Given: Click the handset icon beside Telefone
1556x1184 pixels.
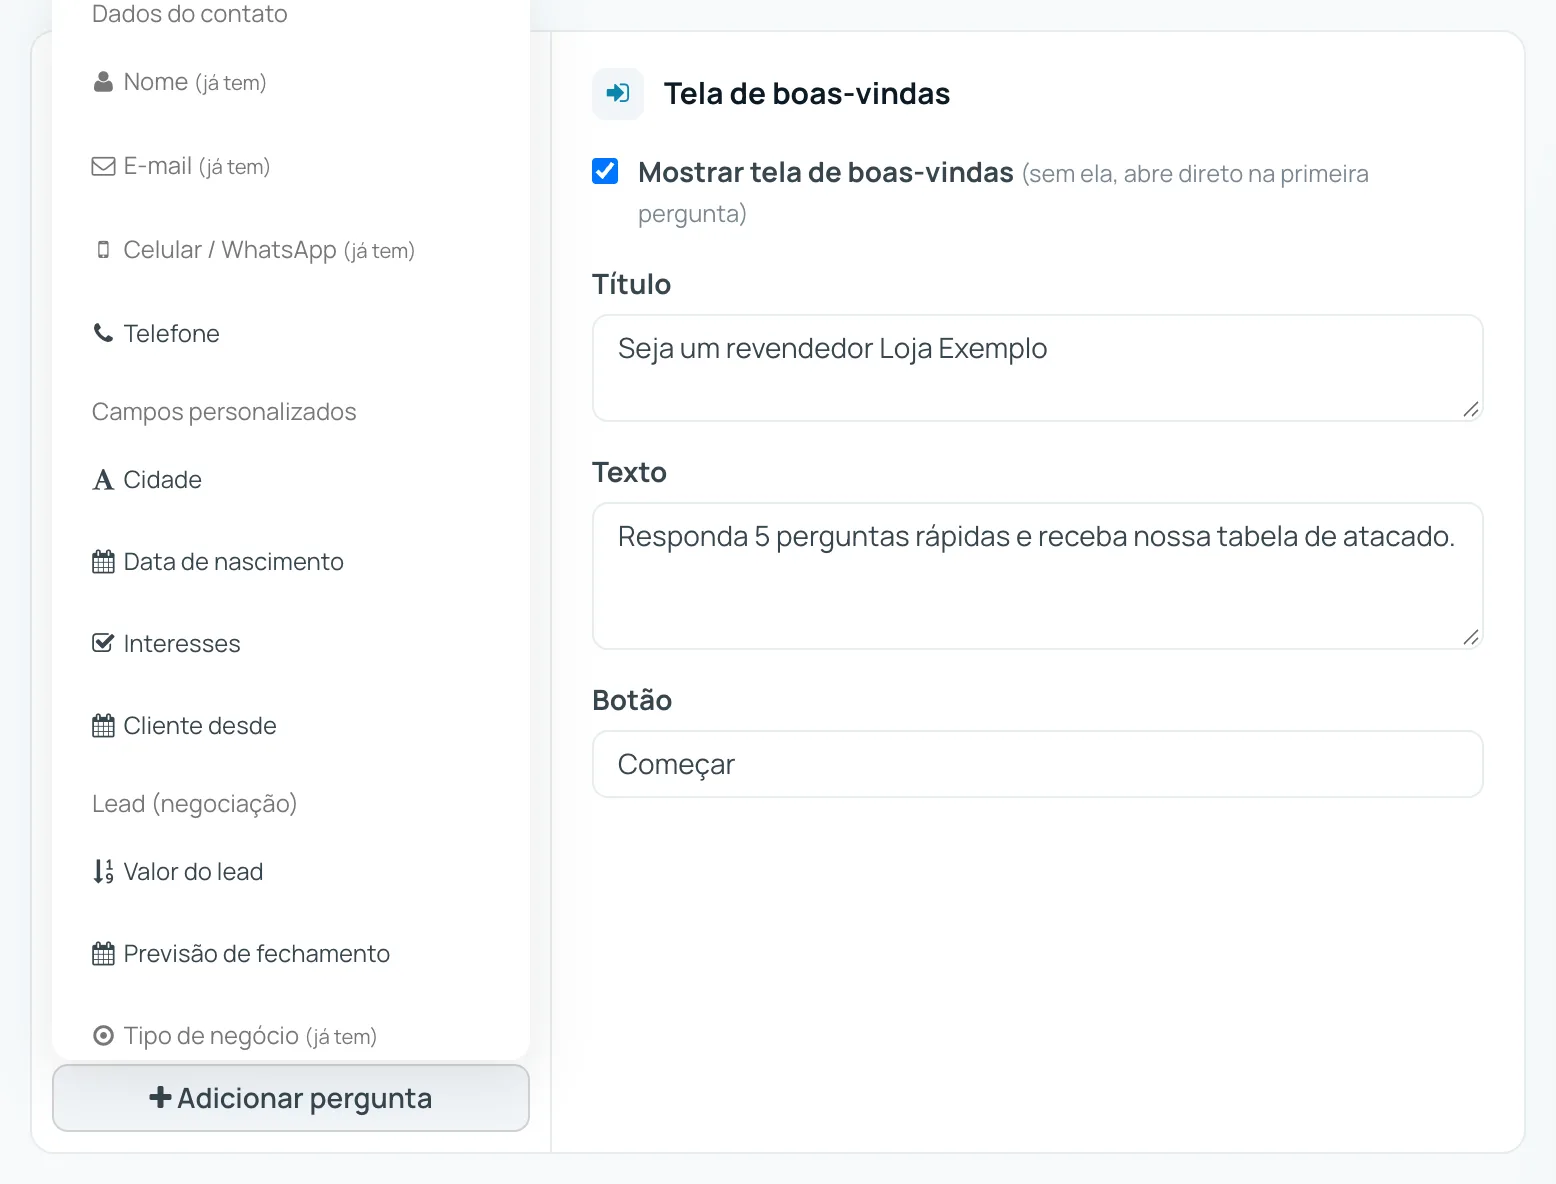Looking at the screenshot, I should tap(103, 333).
